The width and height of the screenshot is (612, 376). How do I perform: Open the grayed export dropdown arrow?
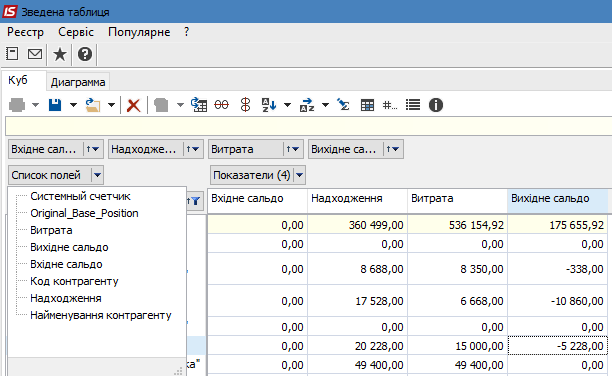180,105
